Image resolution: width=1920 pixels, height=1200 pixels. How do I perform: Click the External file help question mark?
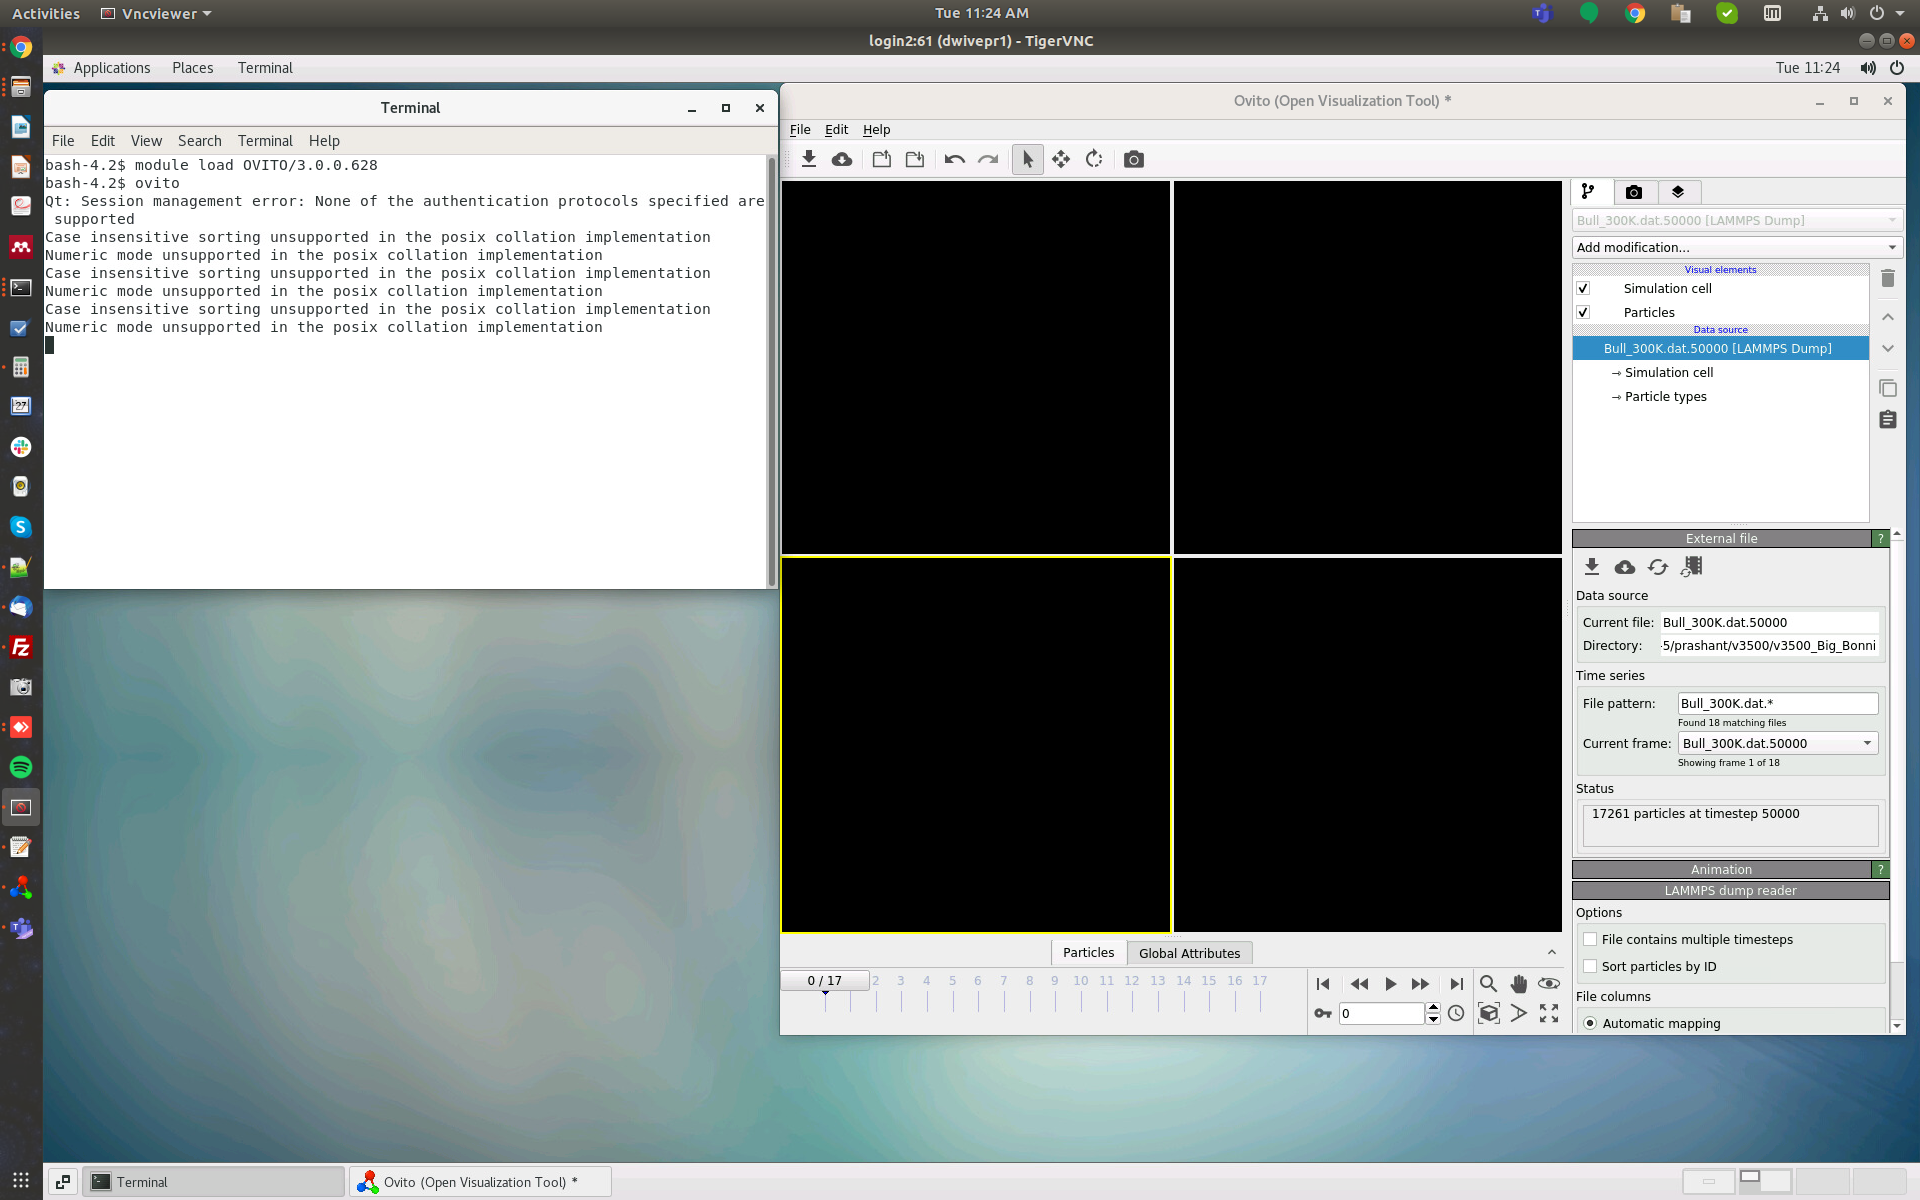(x=1881, y=538)
